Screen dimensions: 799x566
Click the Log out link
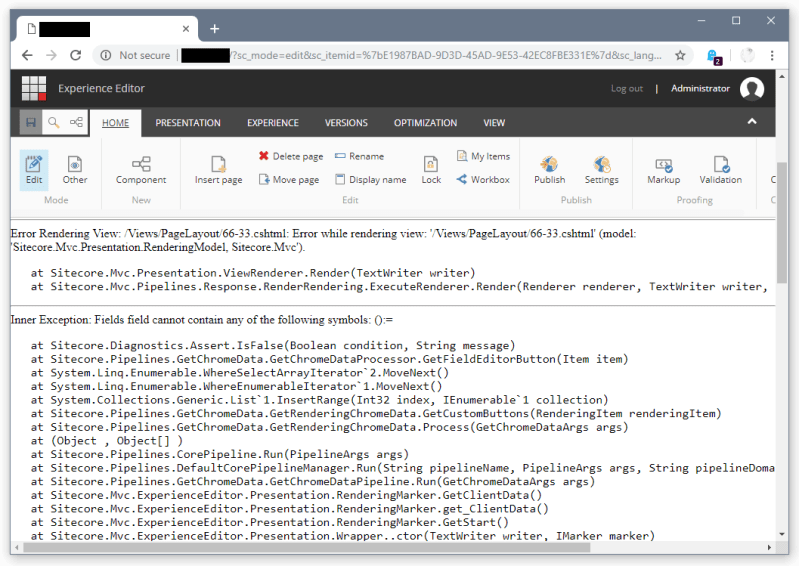pos(627,88)
